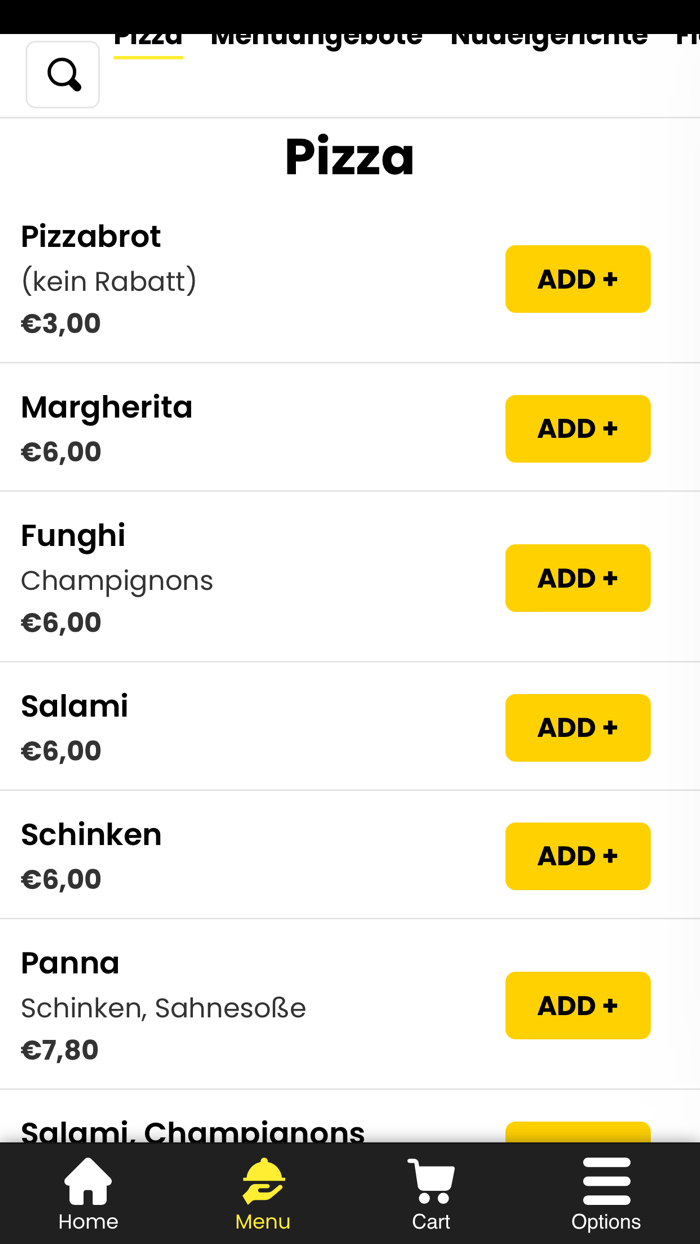The width and height of the screenshot is (700, 1244).
Task: Open the Menu serving dish icon
Action: point(263,1182)
